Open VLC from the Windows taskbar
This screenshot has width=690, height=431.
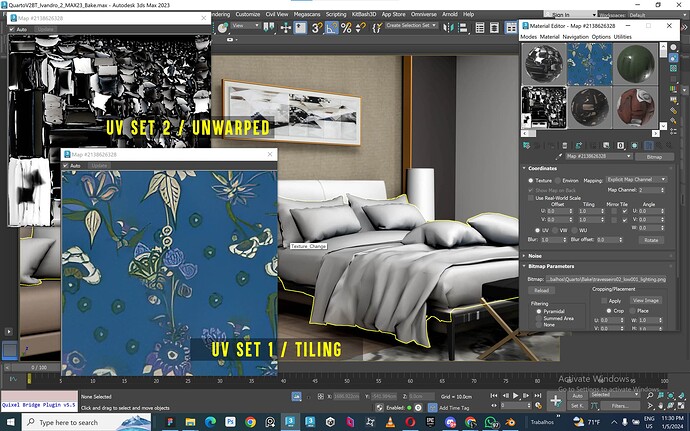click(x=390, y=422)
